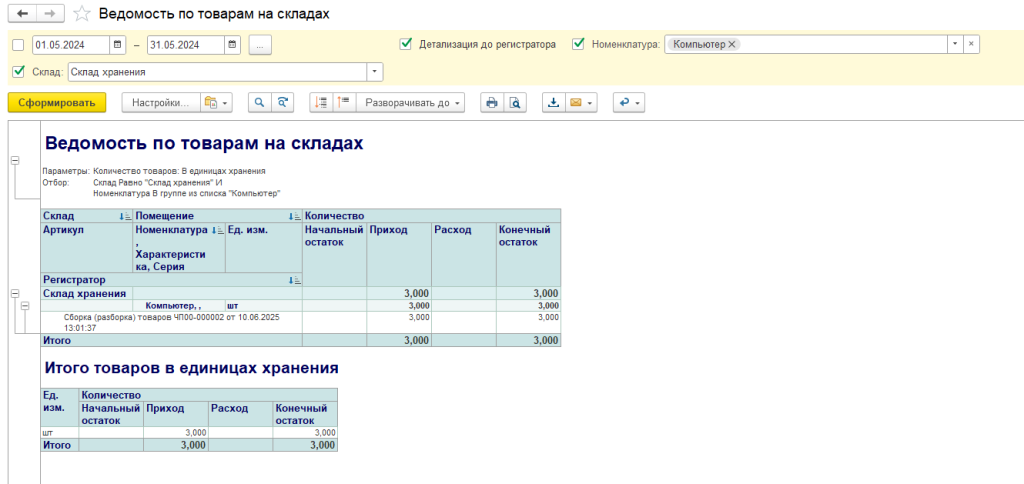The height and width of the screenshot is (484, 1024).
Task: Click the print report printer icon
Action: (x=491, y=102)
